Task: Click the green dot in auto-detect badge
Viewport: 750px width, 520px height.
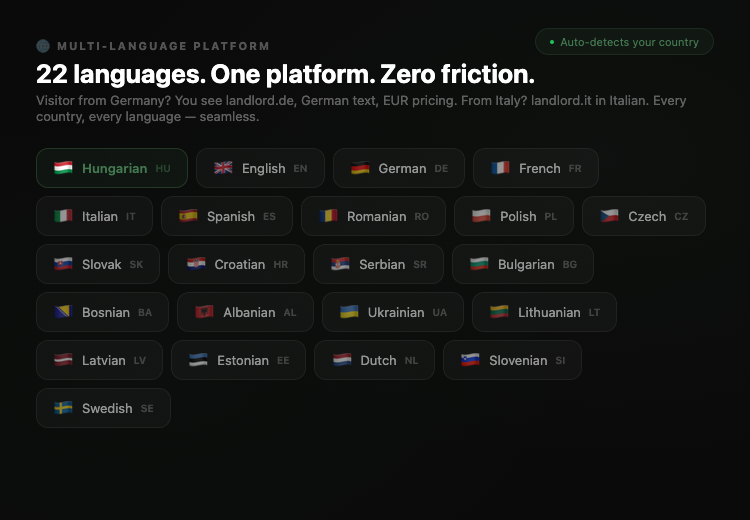Action: [552, 42]
